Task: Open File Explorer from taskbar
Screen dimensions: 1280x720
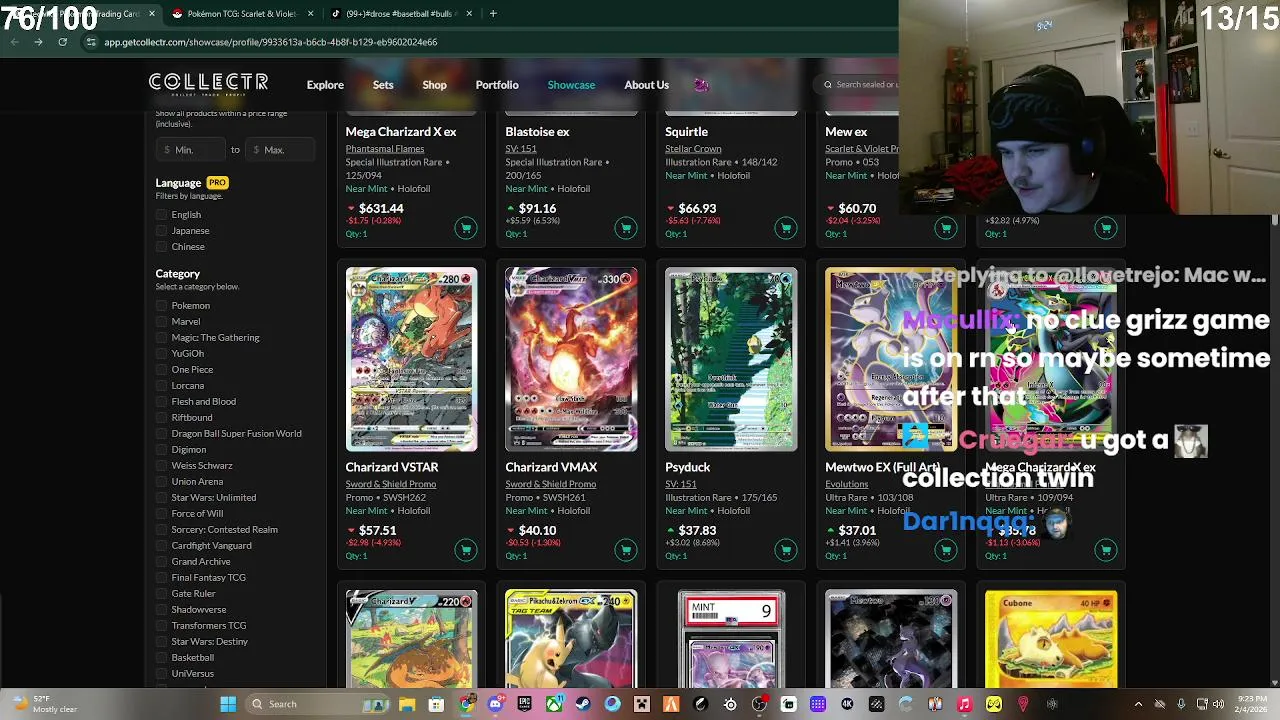Action: 407,704
